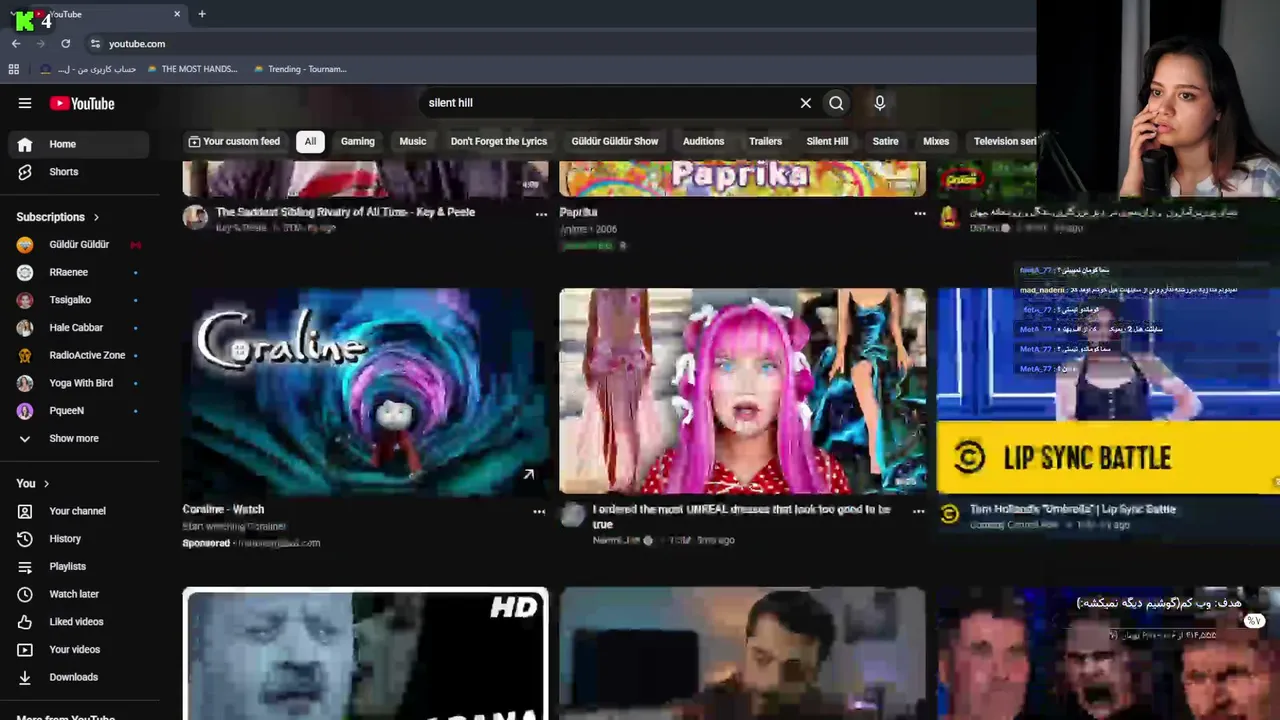This screenshot has width=1280, height=720.
Task: Open the Trending - Tournam... bookmark
Action: point(300,69)
